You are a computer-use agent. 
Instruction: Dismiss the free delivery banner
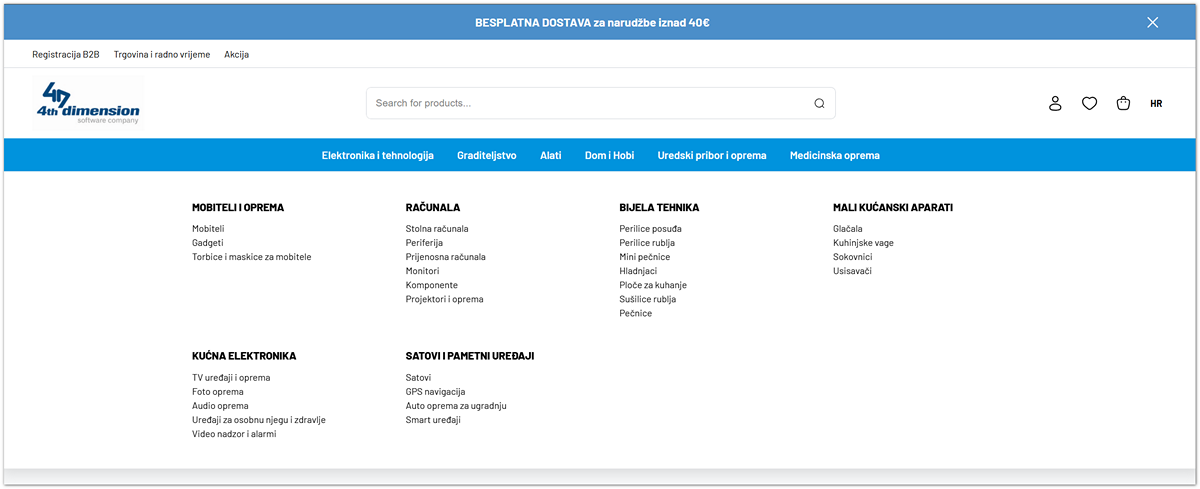click(1152, 22)
